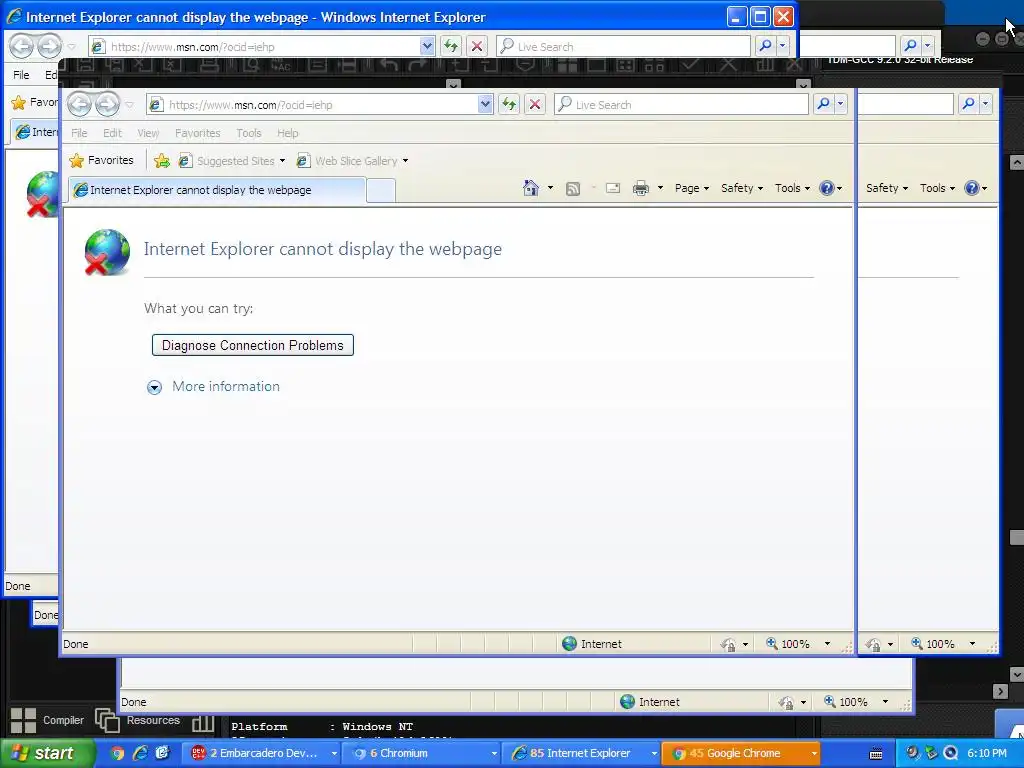The width and height of the screenshot is (1024, 768).
Task: Click the Help question mark icon
Action: click(827, 188)
